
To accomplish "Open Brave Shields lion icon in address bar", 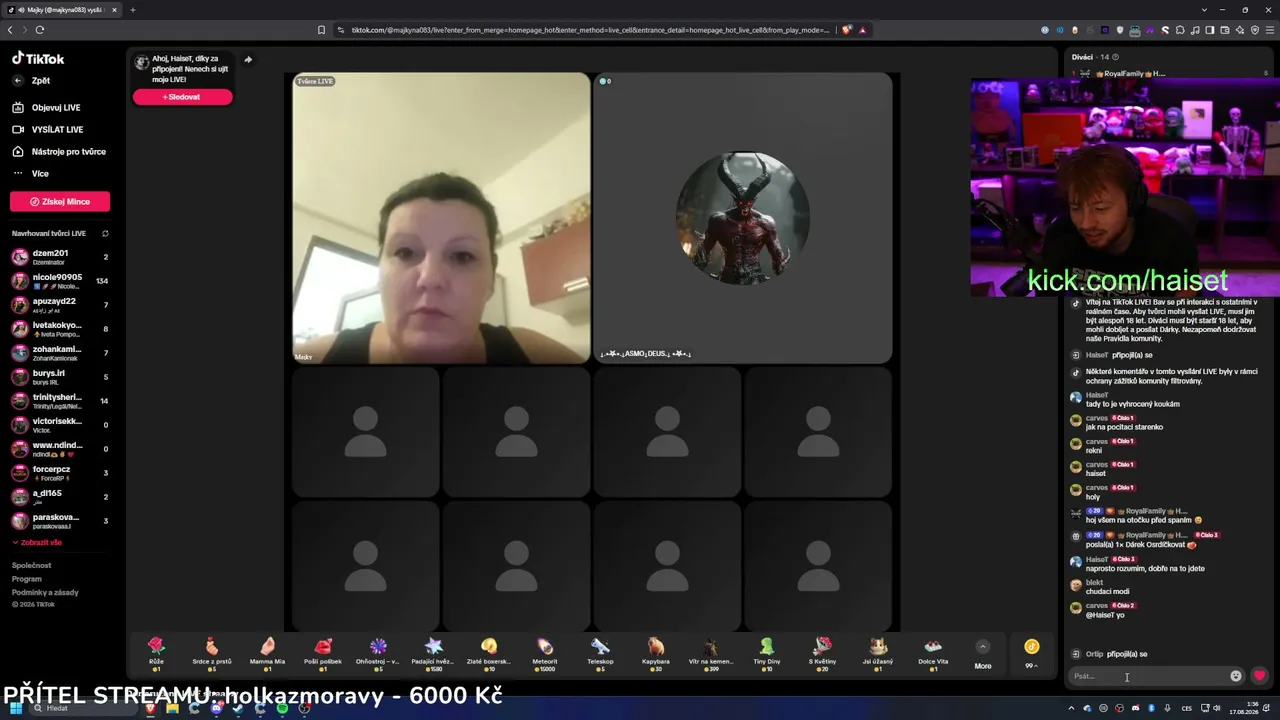I will pyautogui.click(x=846, y=30).
